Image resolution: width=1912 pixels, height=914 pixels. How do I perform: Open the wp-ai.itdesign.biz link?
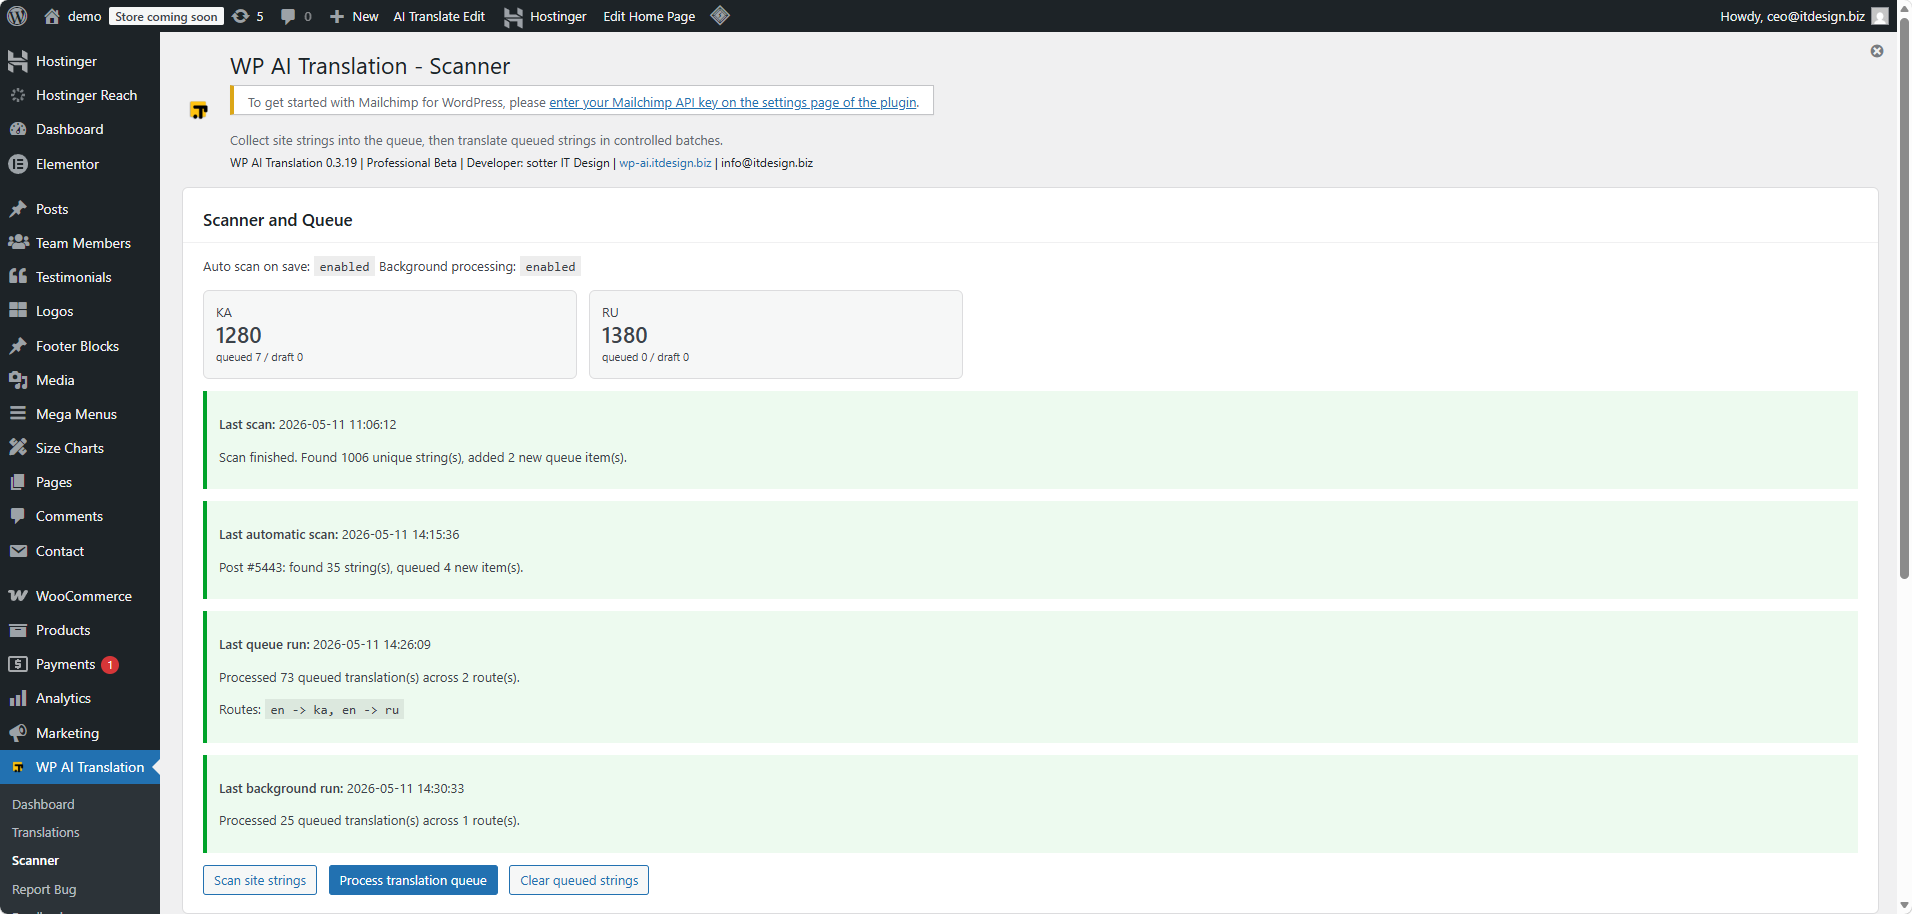click(665, 163)
